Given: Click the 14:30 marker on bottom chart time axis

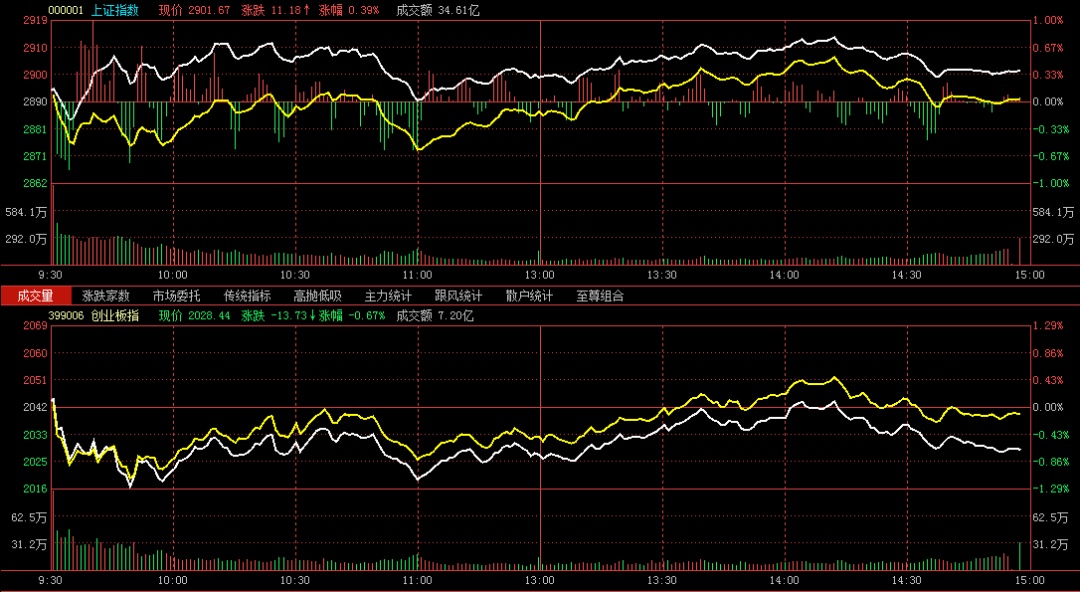Looking at the screenshot, I should tap(906, 580).
